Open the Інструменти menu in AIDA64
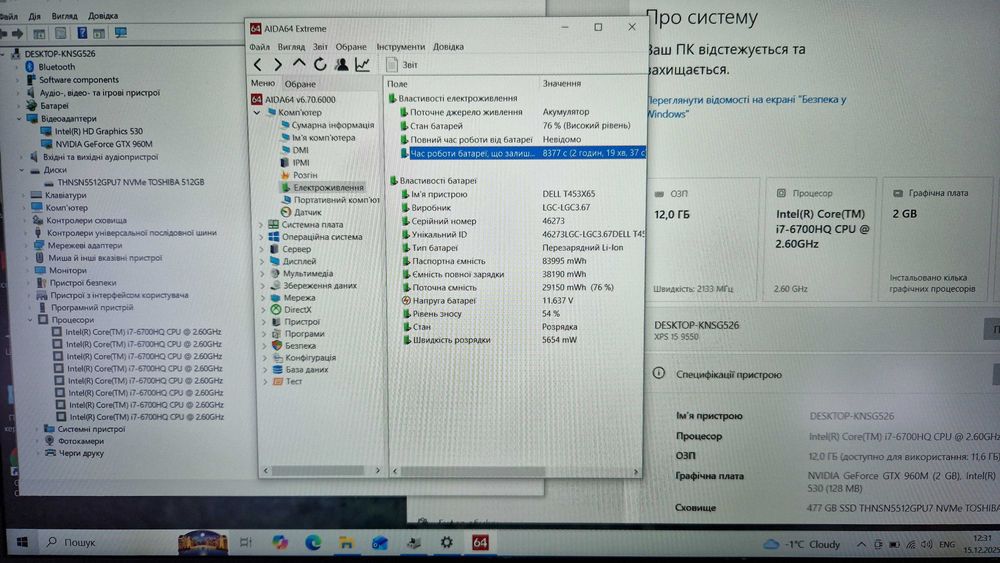Image resolution: width=1000 pixels, height=563 pixels. click(x=401, y=47)
